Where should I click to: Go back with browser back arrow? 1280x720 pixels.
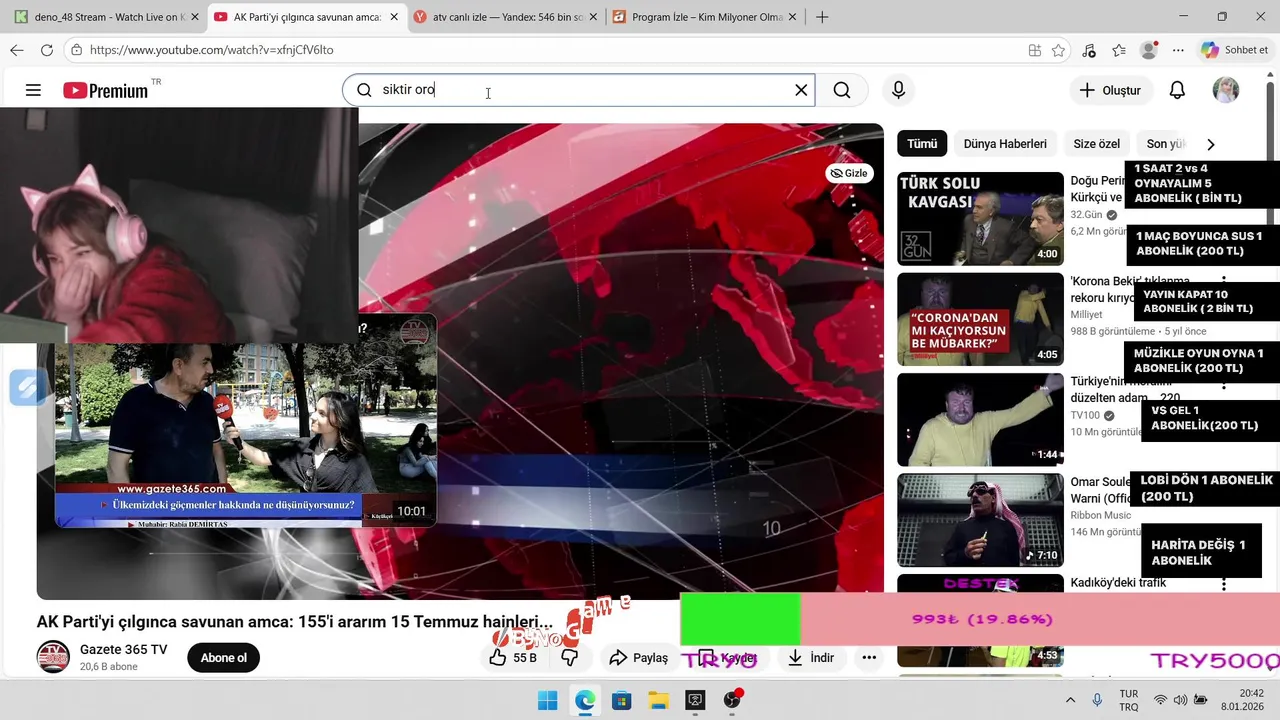pos(17,50)
